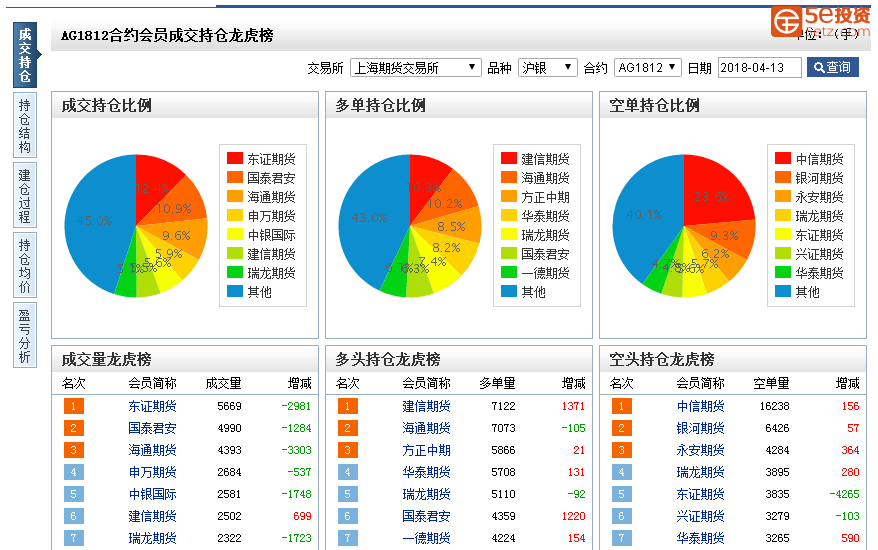Click the 日期 field with 2018-04-13

[x=759, y=68]
